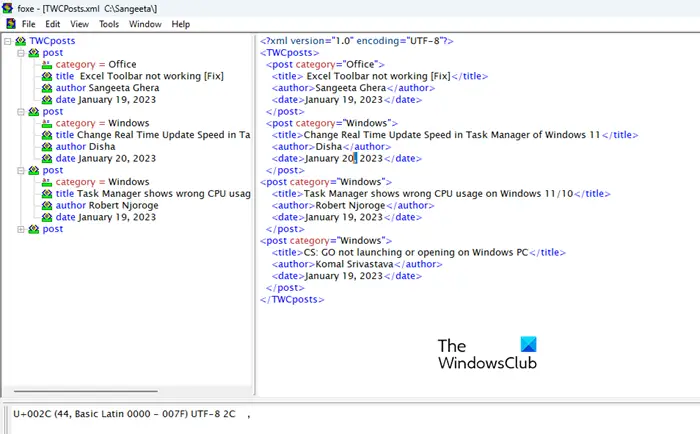This screenshot has height=434, width=700.
Task: Click the closing </TWCposts> tag in editor
Action: 292,300
